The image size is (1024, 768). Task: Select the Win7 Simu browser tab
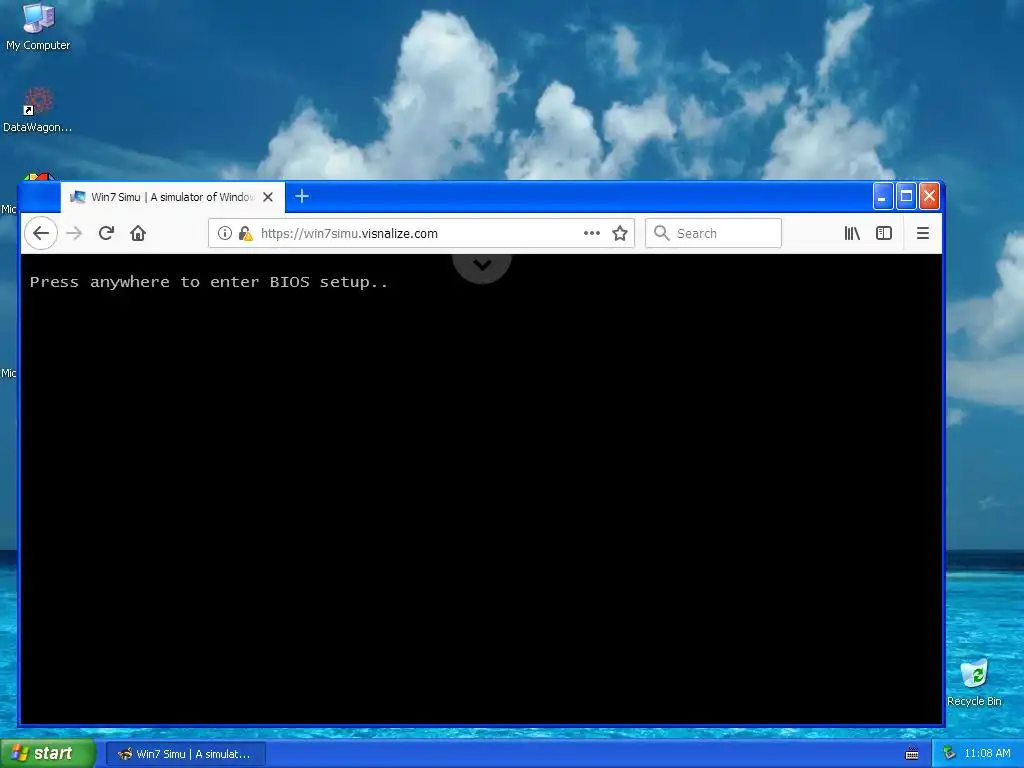[173, 197]
